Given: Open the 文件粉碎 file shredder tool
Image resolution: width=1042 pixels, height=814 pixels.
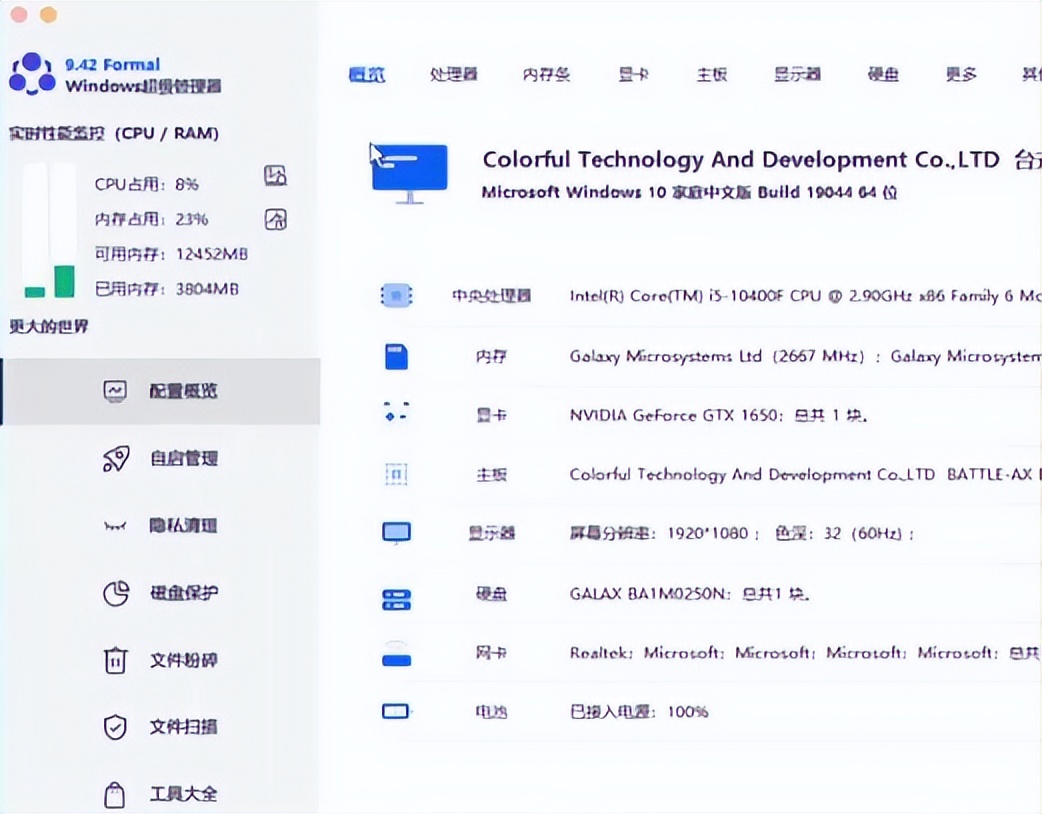Looking at the screenshot, I should (x=115, y=660).
